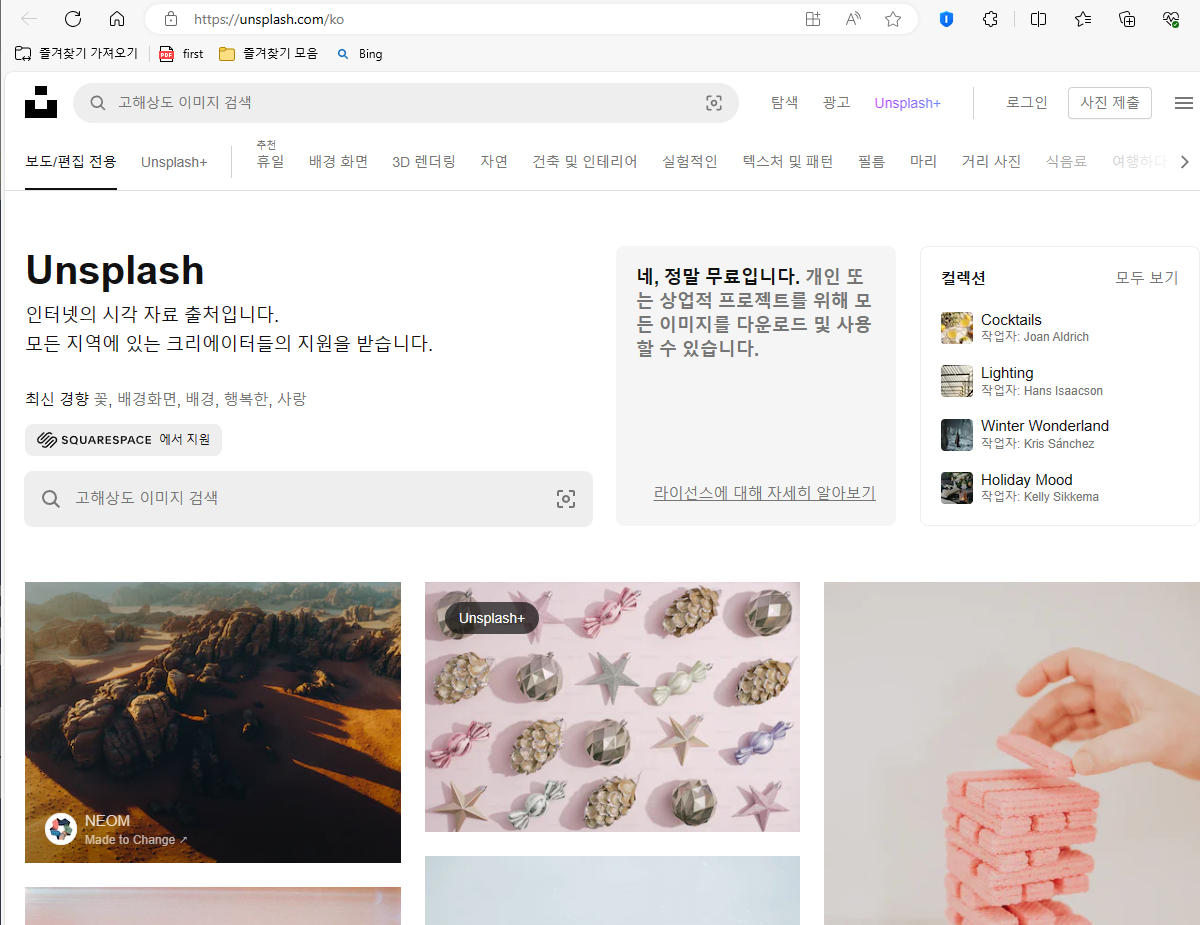Click the purple Unsplash+ header link

click(x=908, y=103)
